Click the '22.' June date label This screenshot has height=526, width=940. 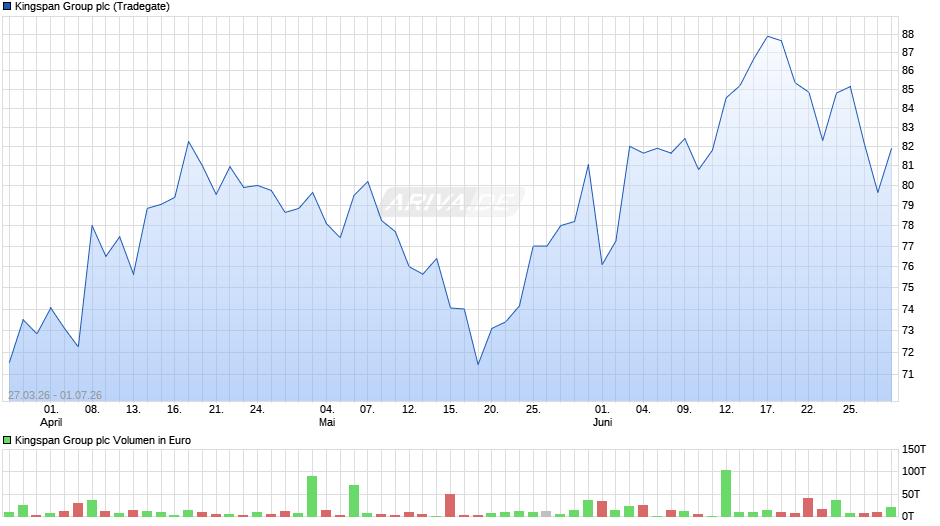tap(808, 410)
